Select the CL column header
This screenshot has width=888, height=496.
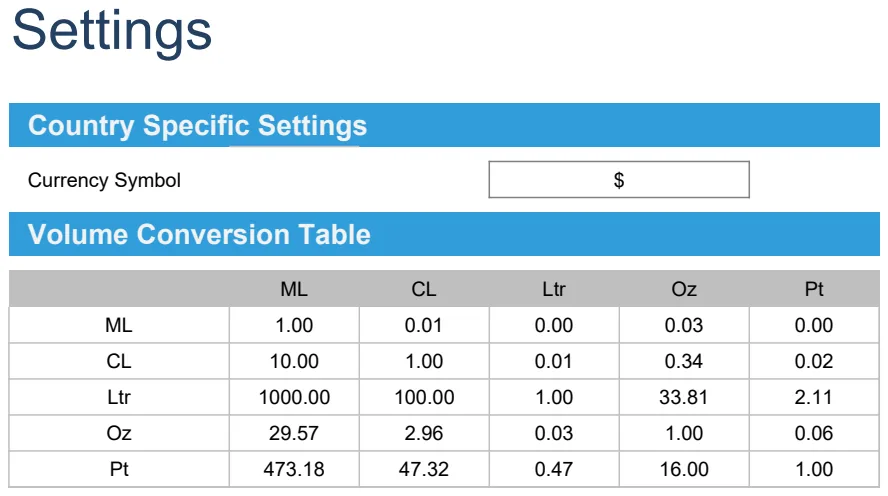click(424, 289)
